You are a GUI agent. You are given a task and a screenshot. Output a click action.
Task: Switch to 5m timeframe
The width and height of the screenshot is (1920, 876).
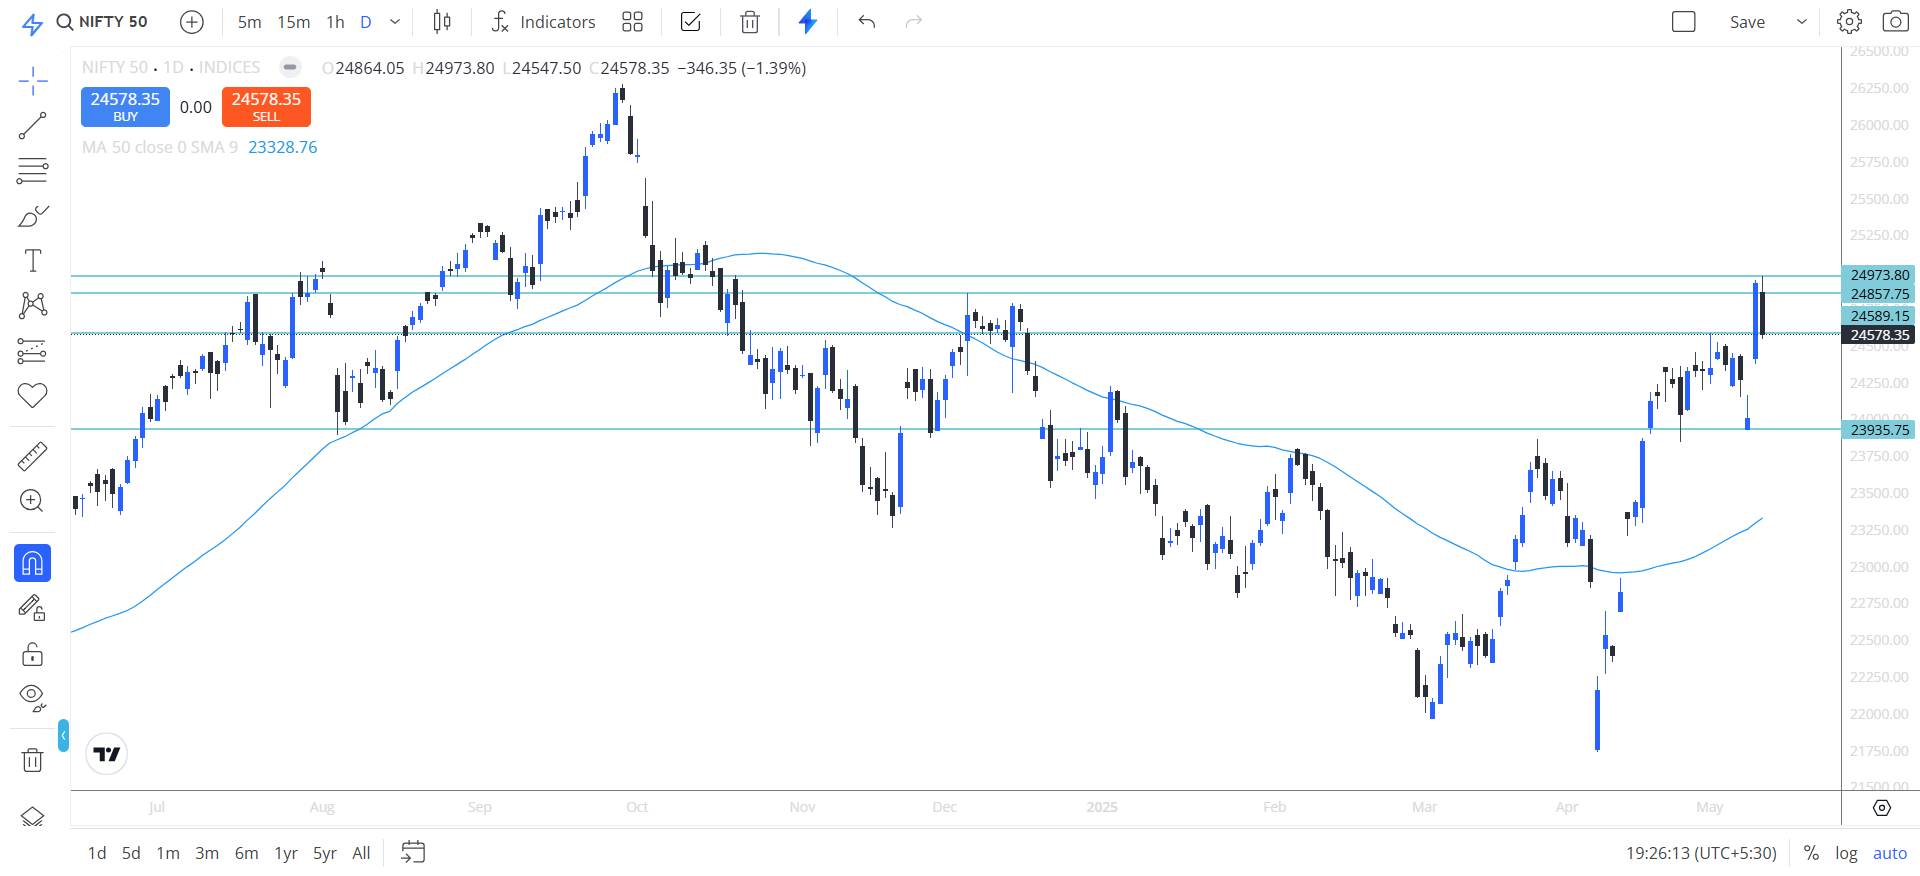[x=249, y=22]
